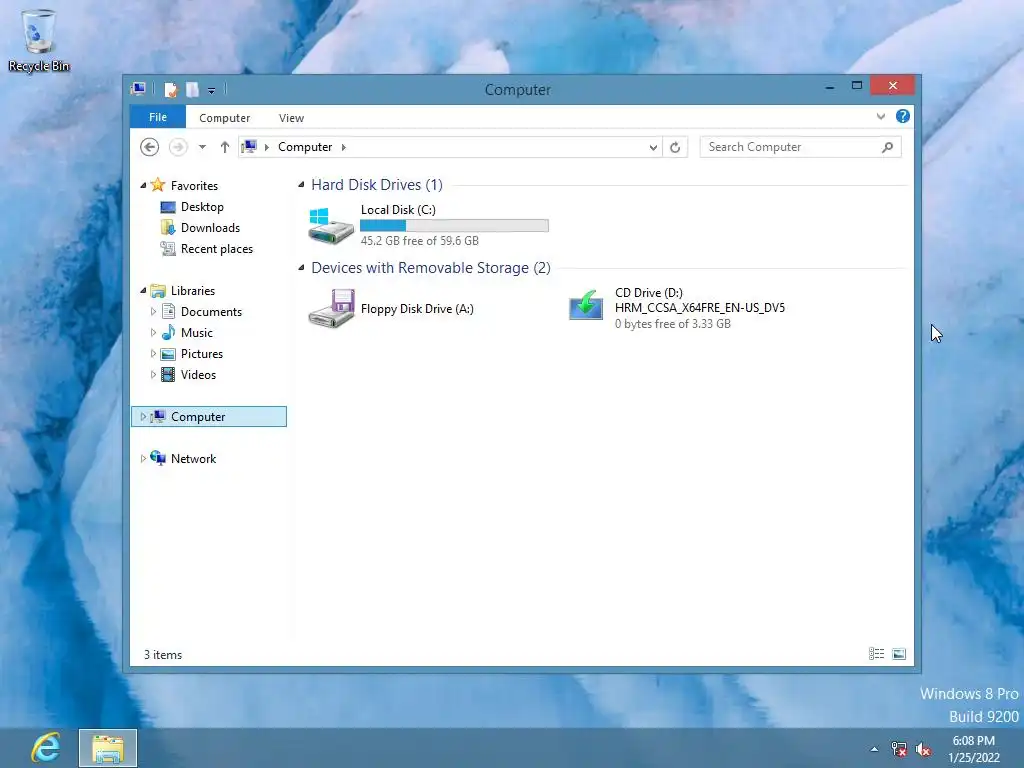Expand arrow after Computer breadcrumb
The image size is (1024, 768).
click(344, 147)
